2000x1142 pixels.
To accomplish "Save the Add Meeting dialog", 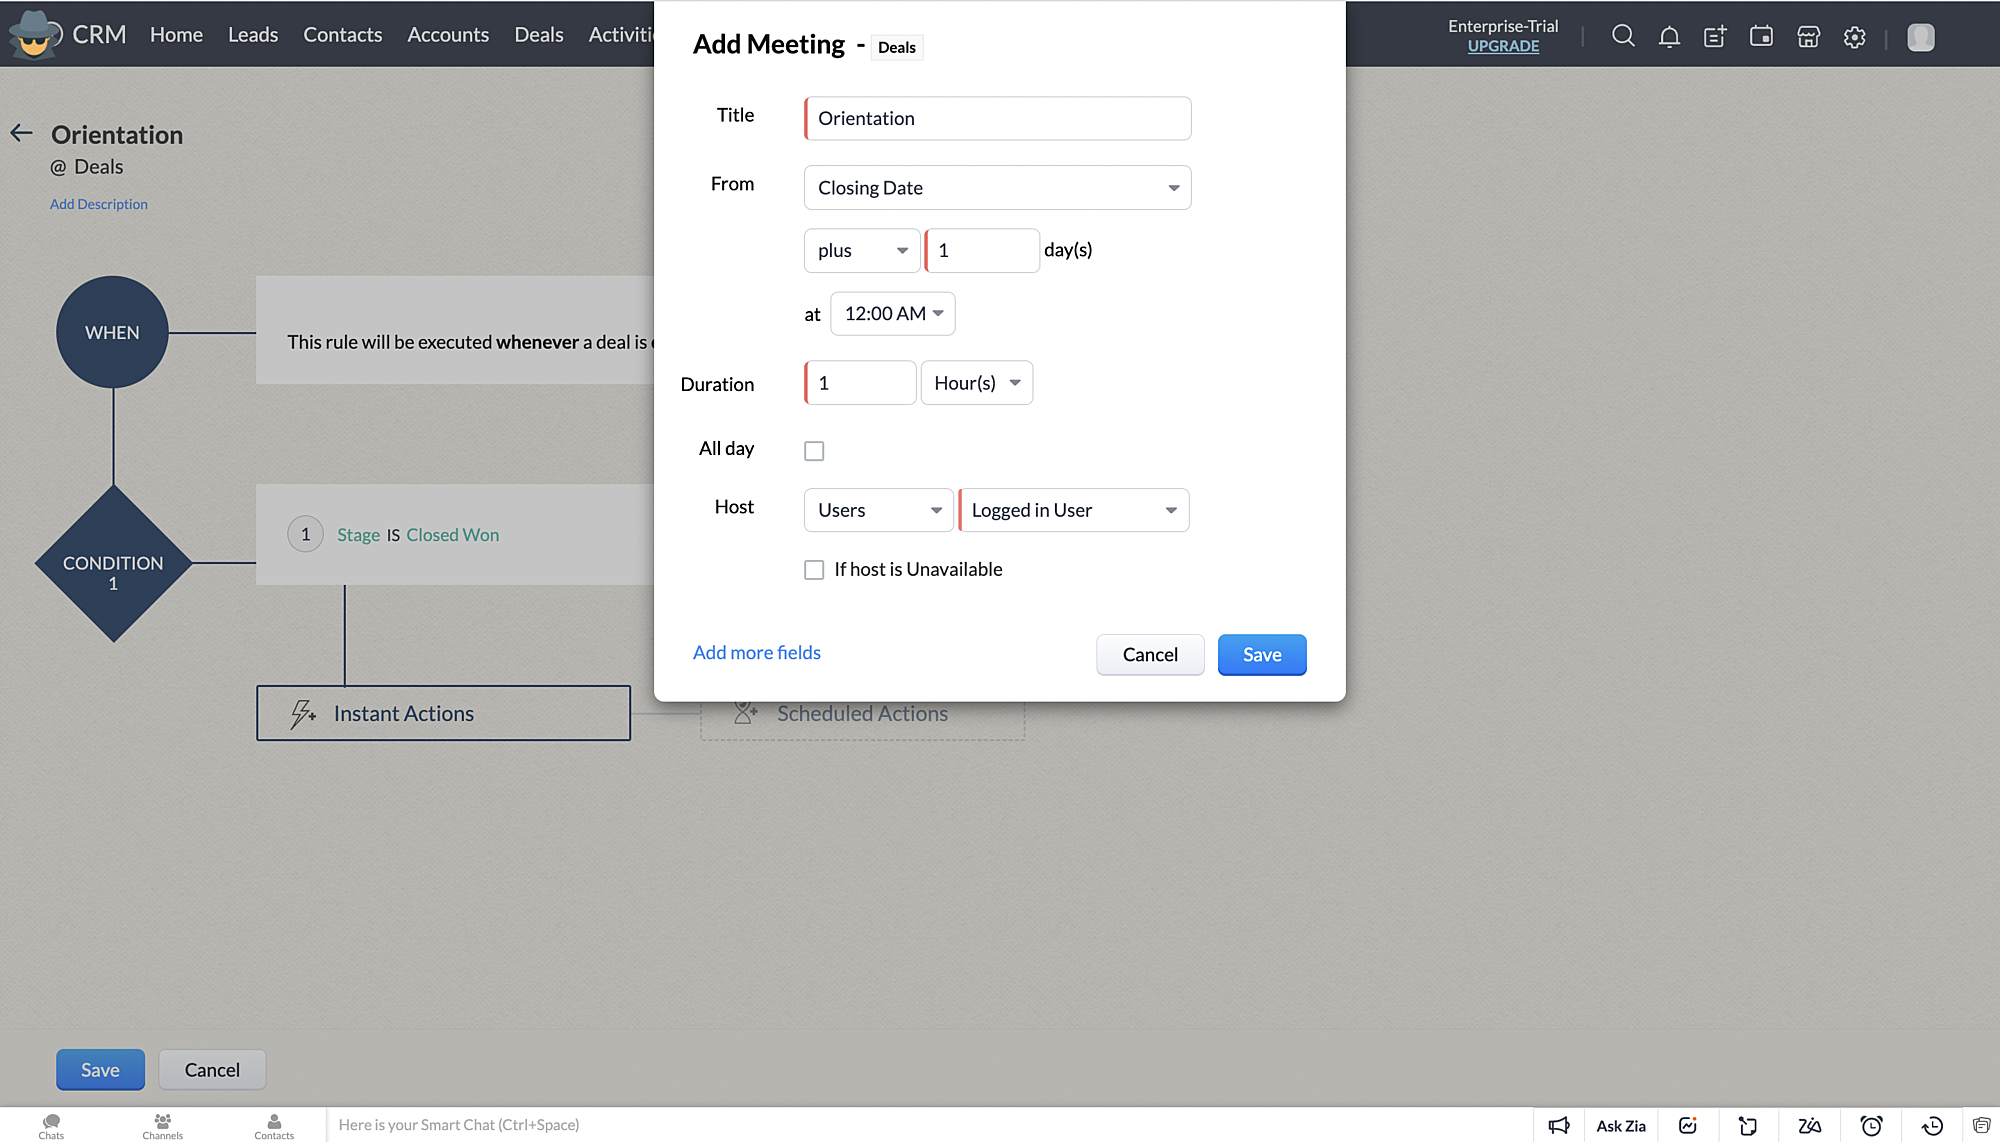I will 1261,655.
